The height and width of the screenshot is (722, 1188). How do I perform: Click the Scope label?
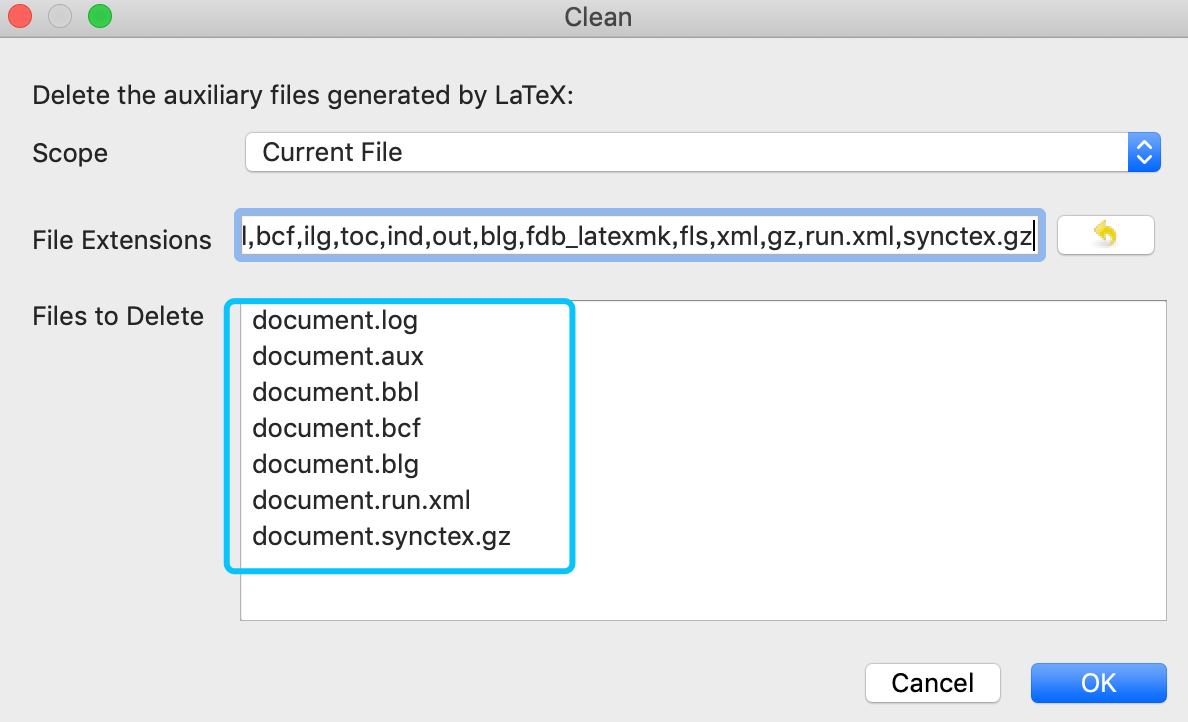click(x=70, y=154)
